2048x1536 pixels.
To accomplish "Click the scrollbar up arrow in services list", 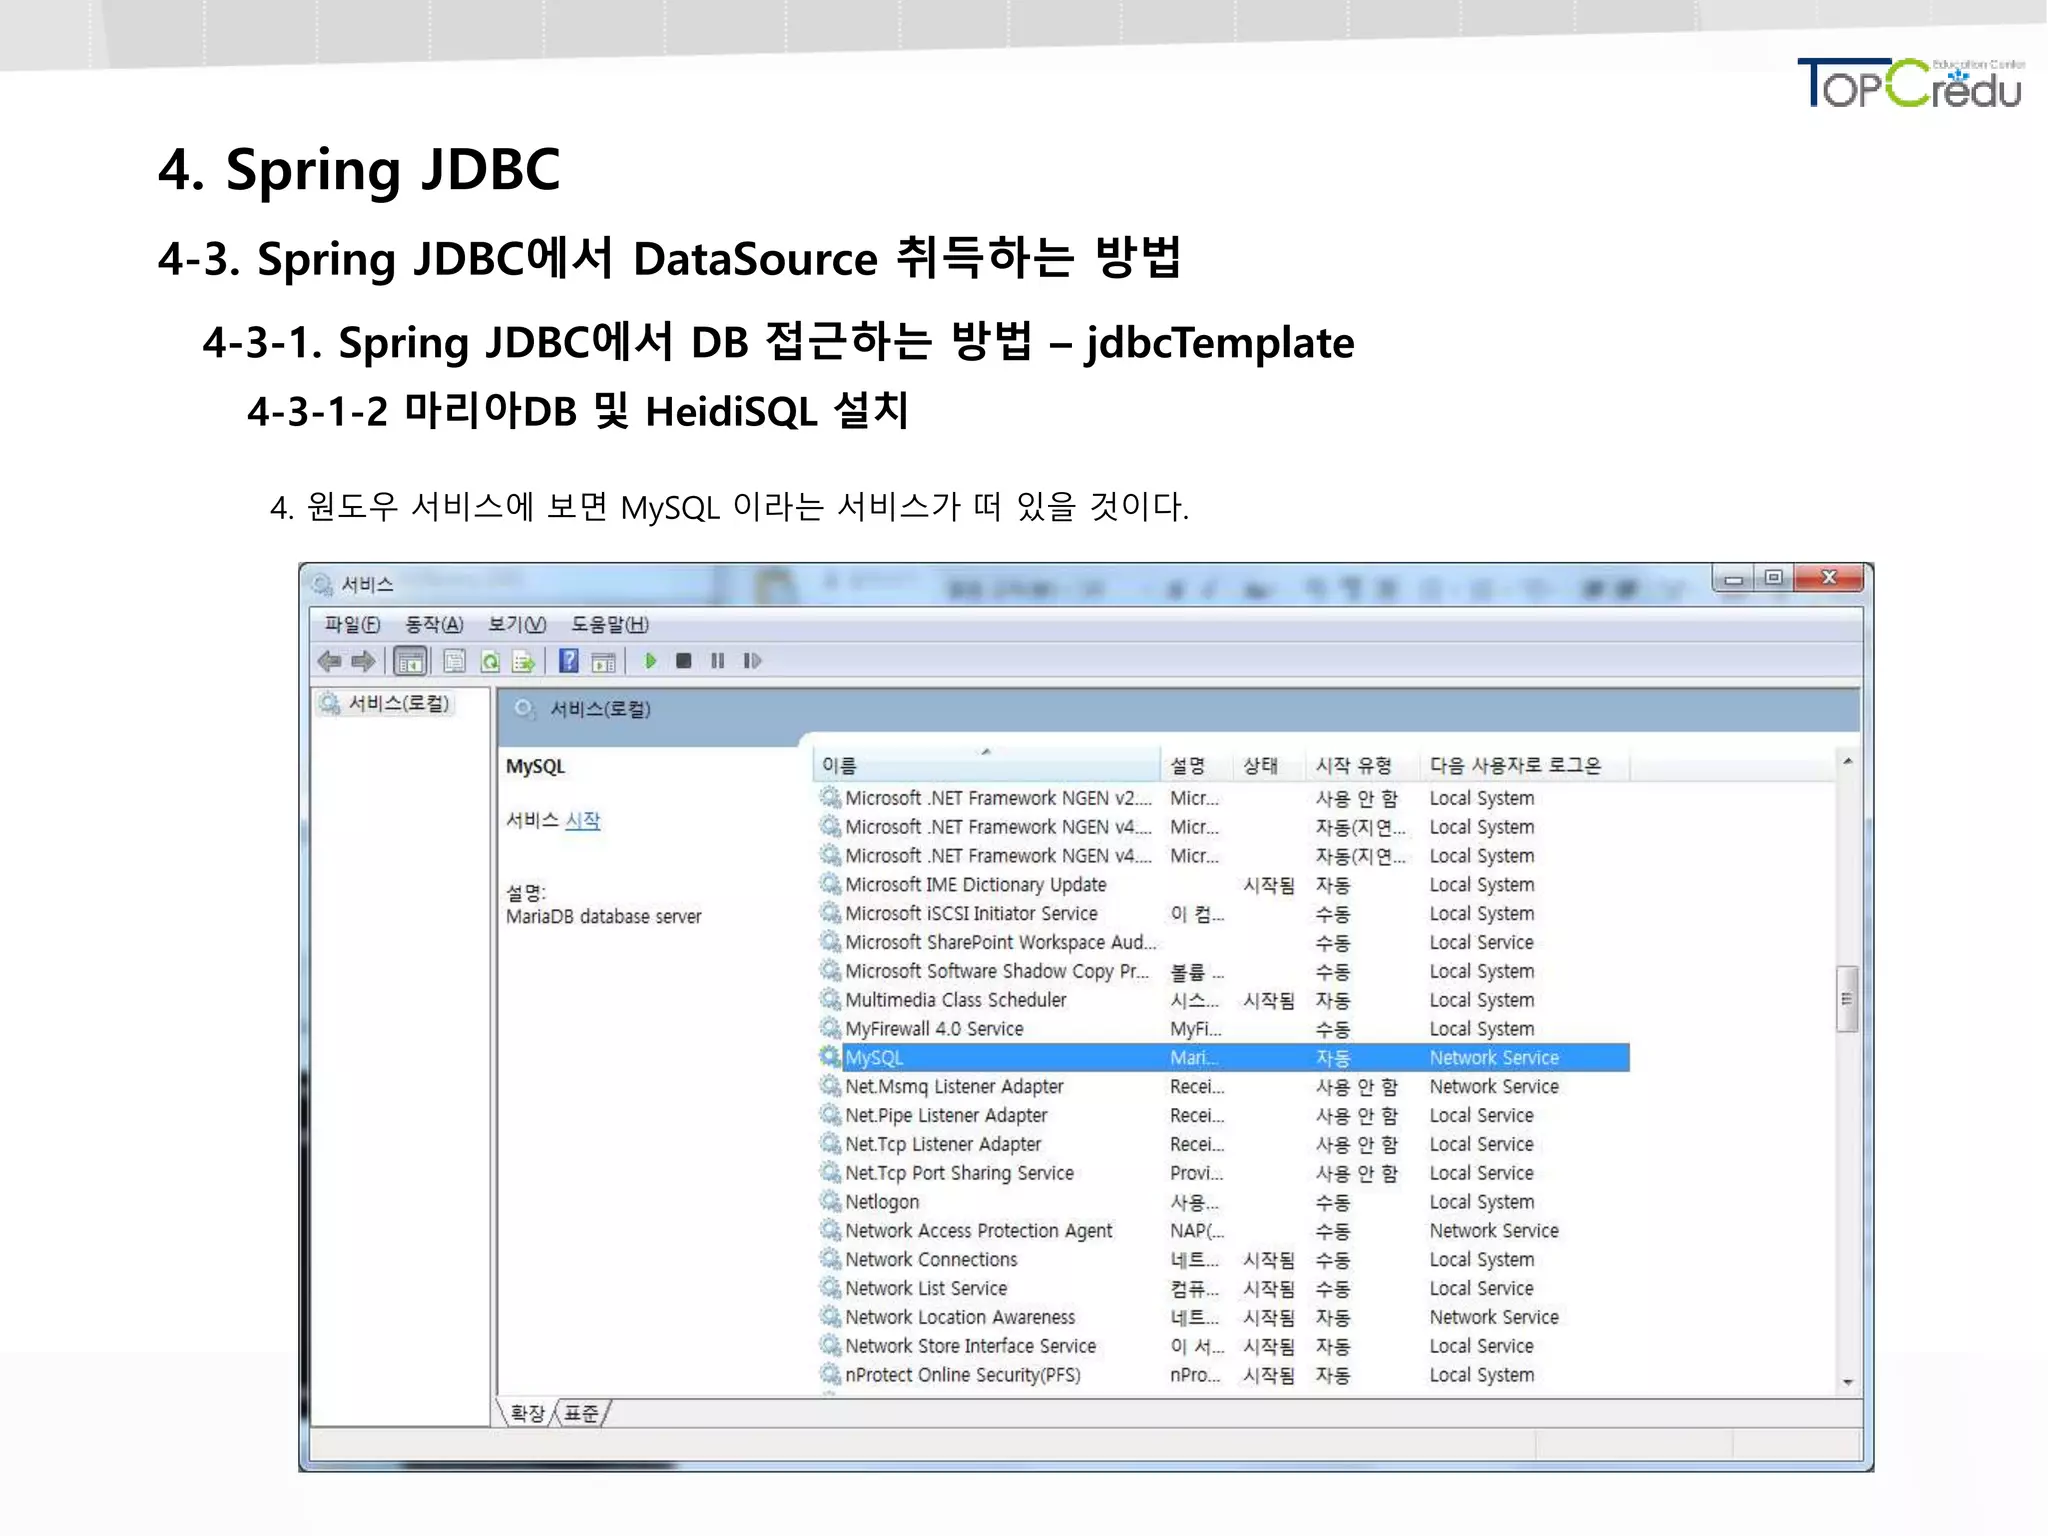I will point(1848,761).
